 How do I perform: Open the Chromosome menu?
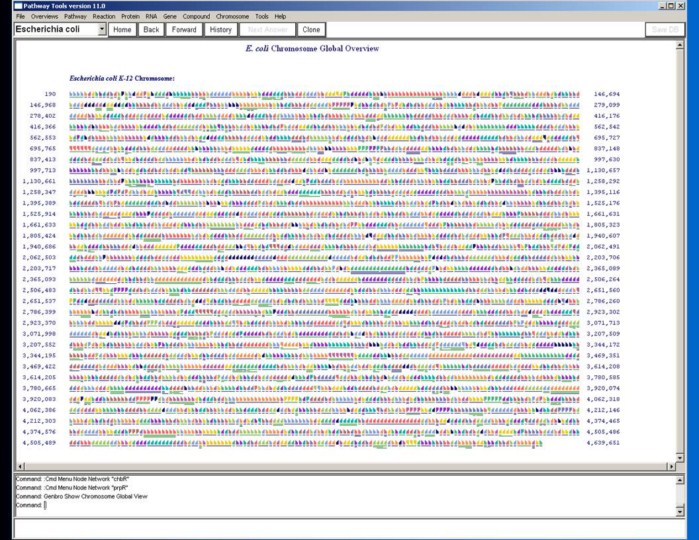click(233, 17)
